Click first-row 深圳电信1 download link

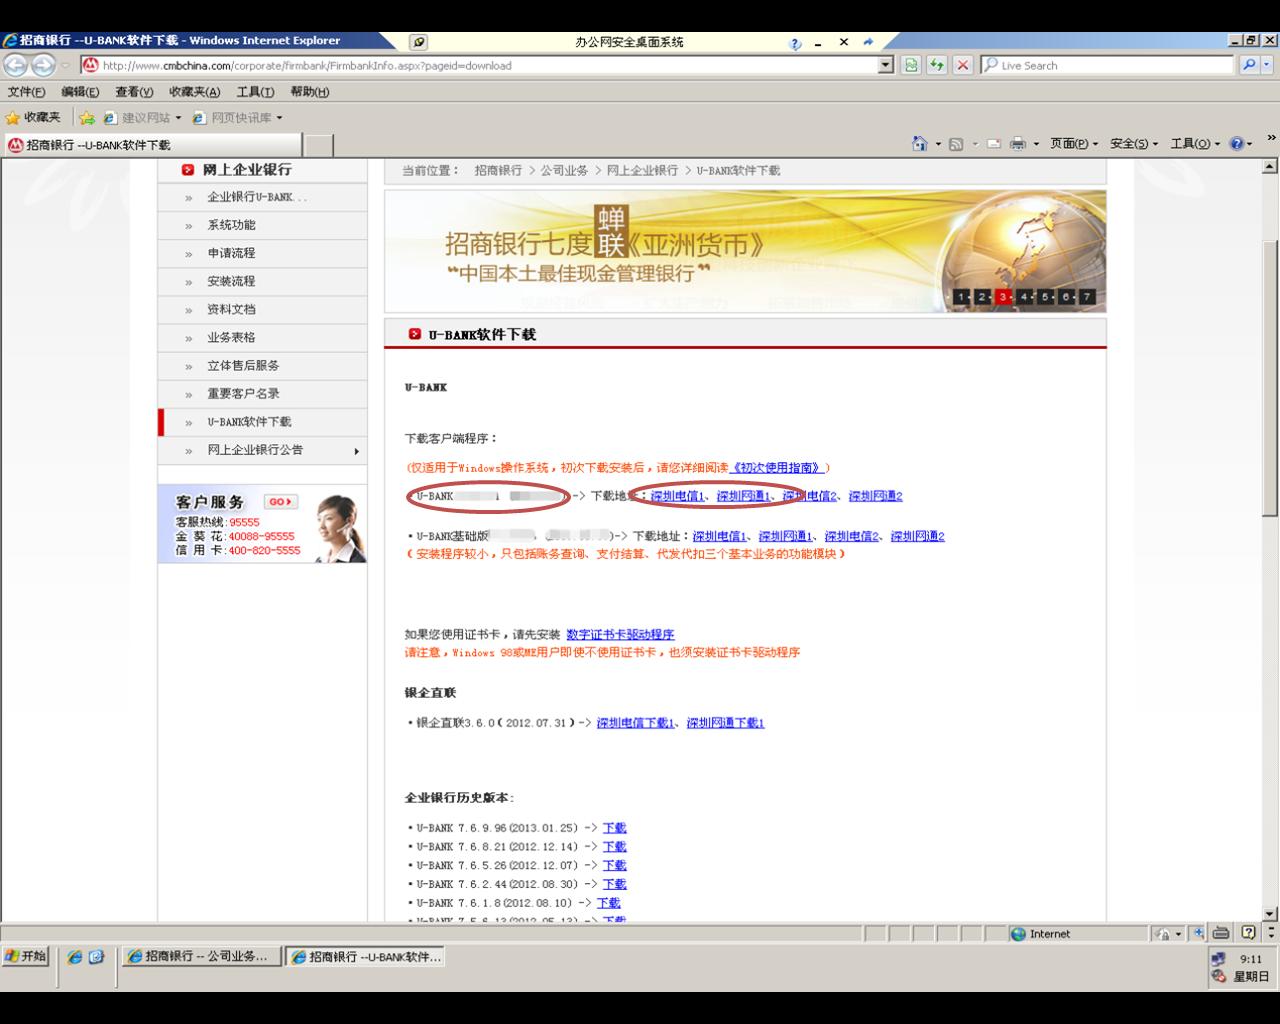(x=677, y=496)
